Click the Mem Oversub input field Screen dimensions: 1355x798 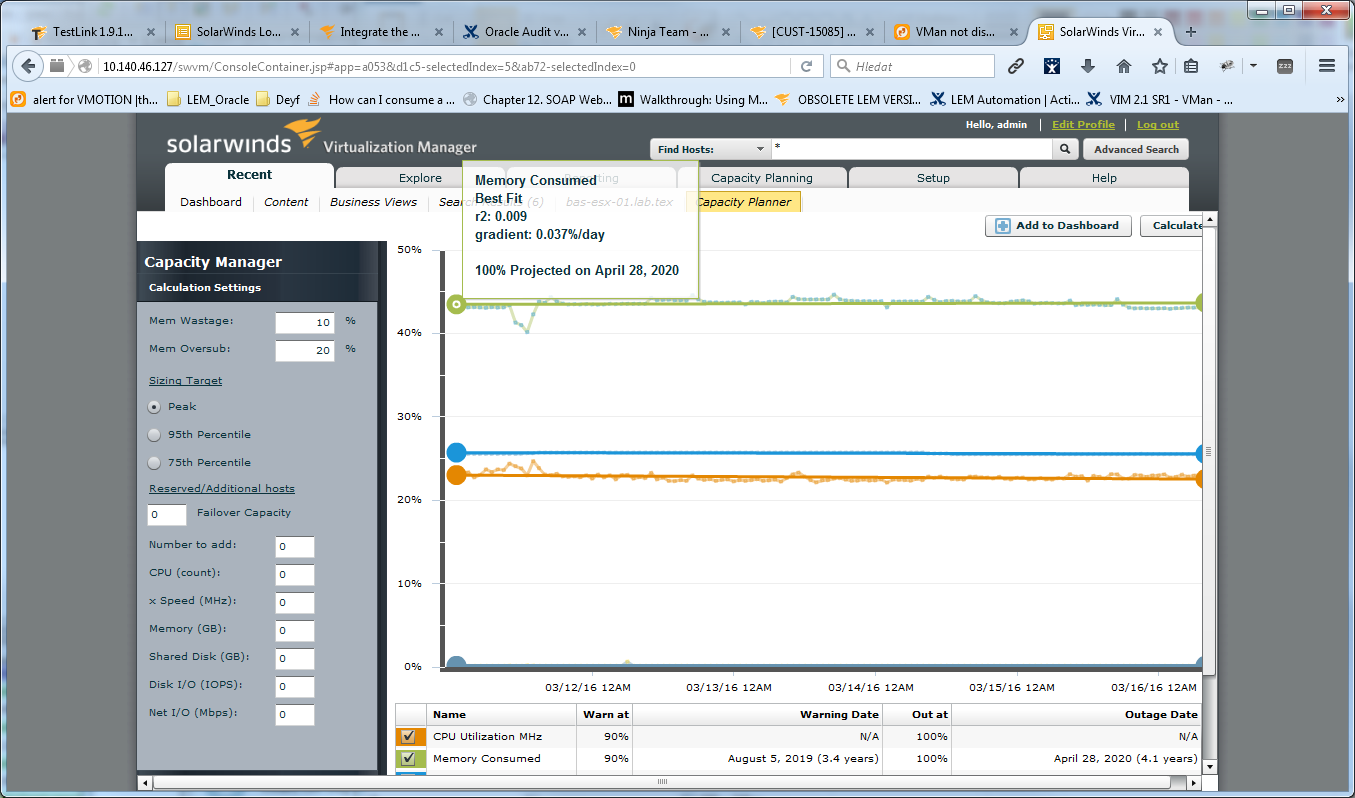305,351
